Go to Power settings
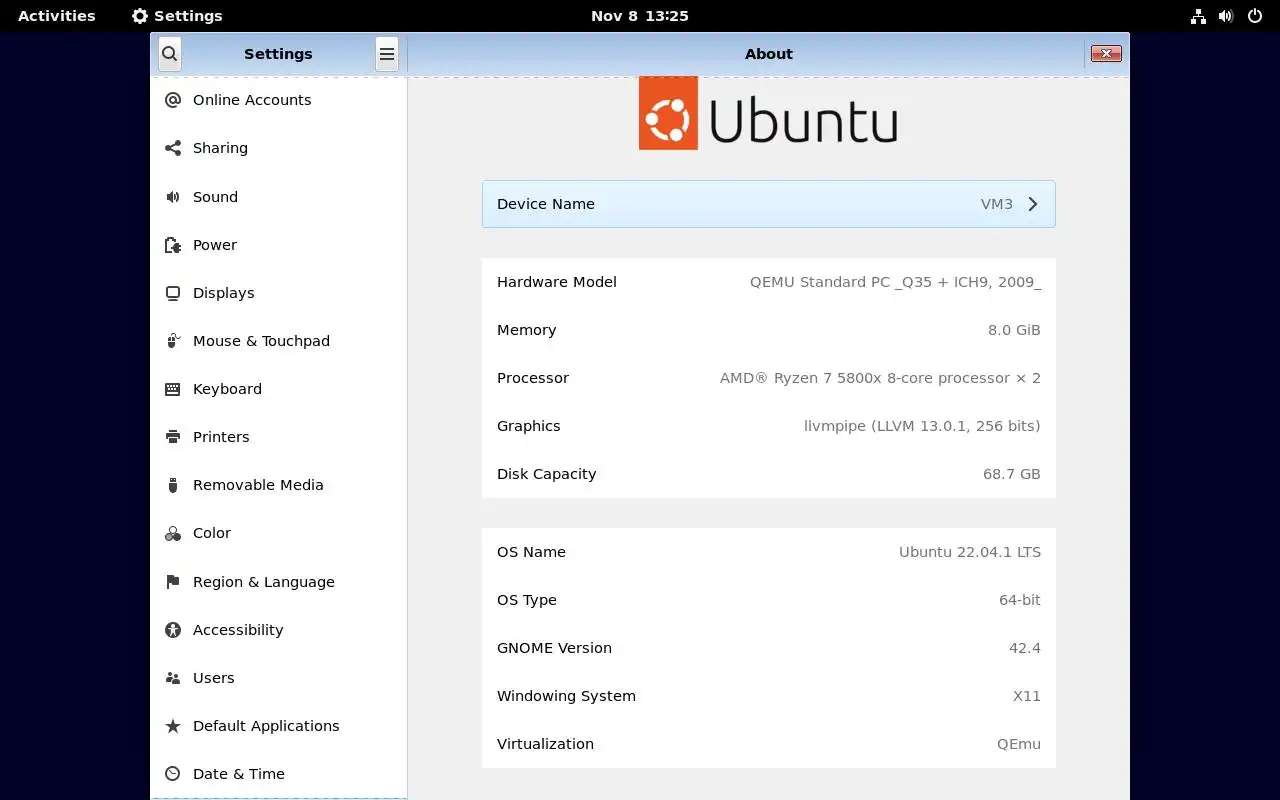This screenshot has height=800, width=1280. pos(279,245)
